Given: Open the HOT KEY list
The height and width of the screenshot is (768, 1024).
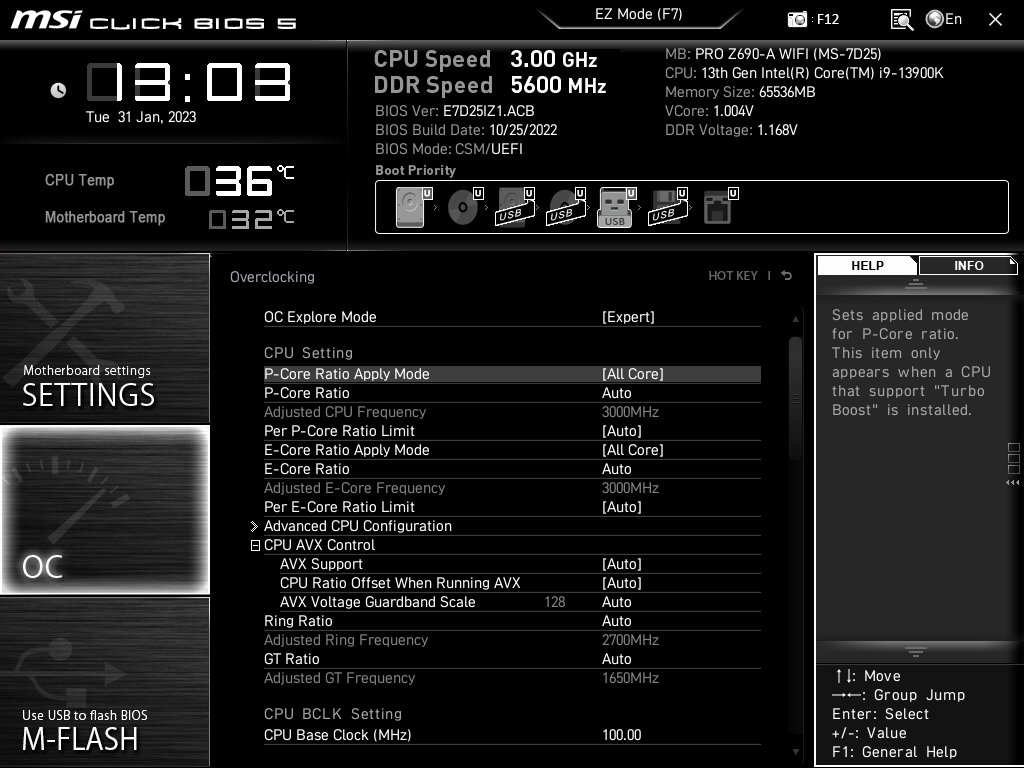Looking at the screenshot, I should click(x=733, y=276).
